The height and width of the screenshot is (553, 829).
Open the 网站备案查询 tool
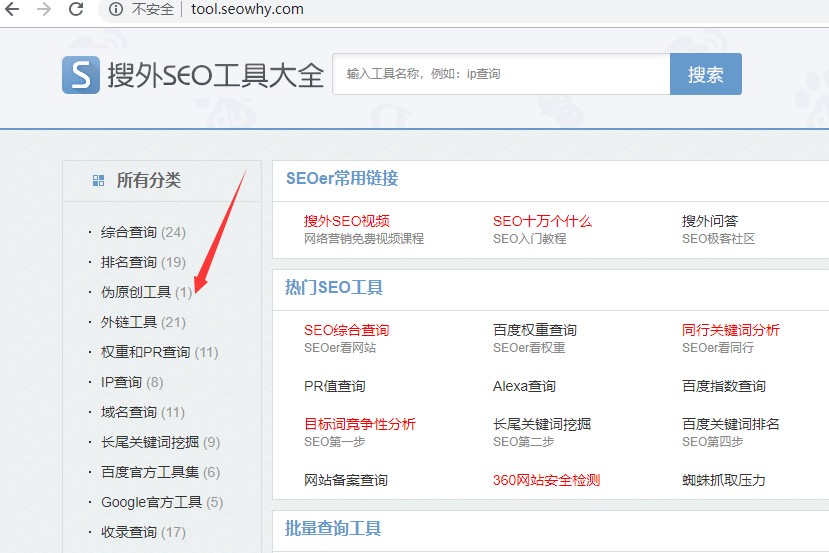346,480
